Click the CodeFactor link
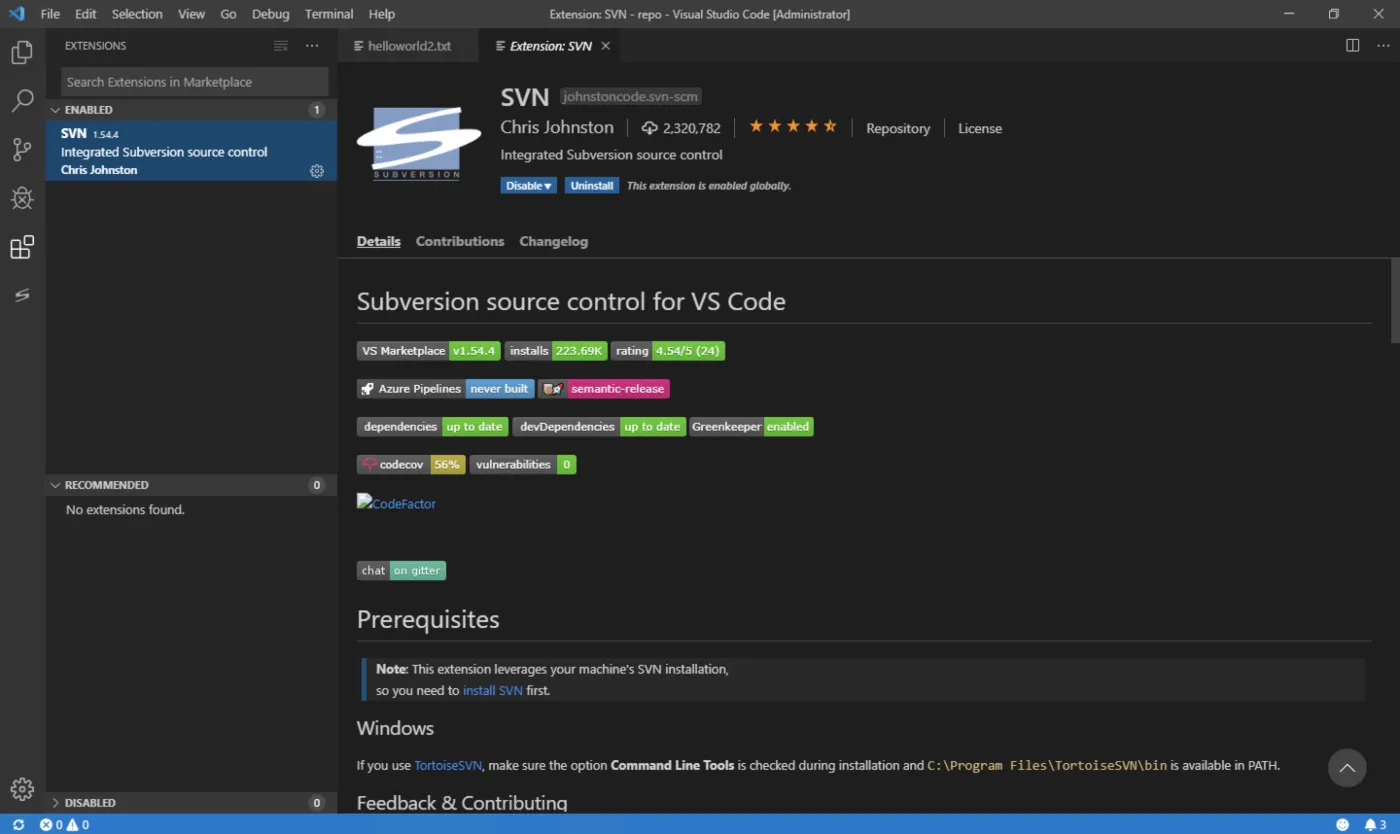This screenshot has height=834, width=1400. [x=397, y=503]
